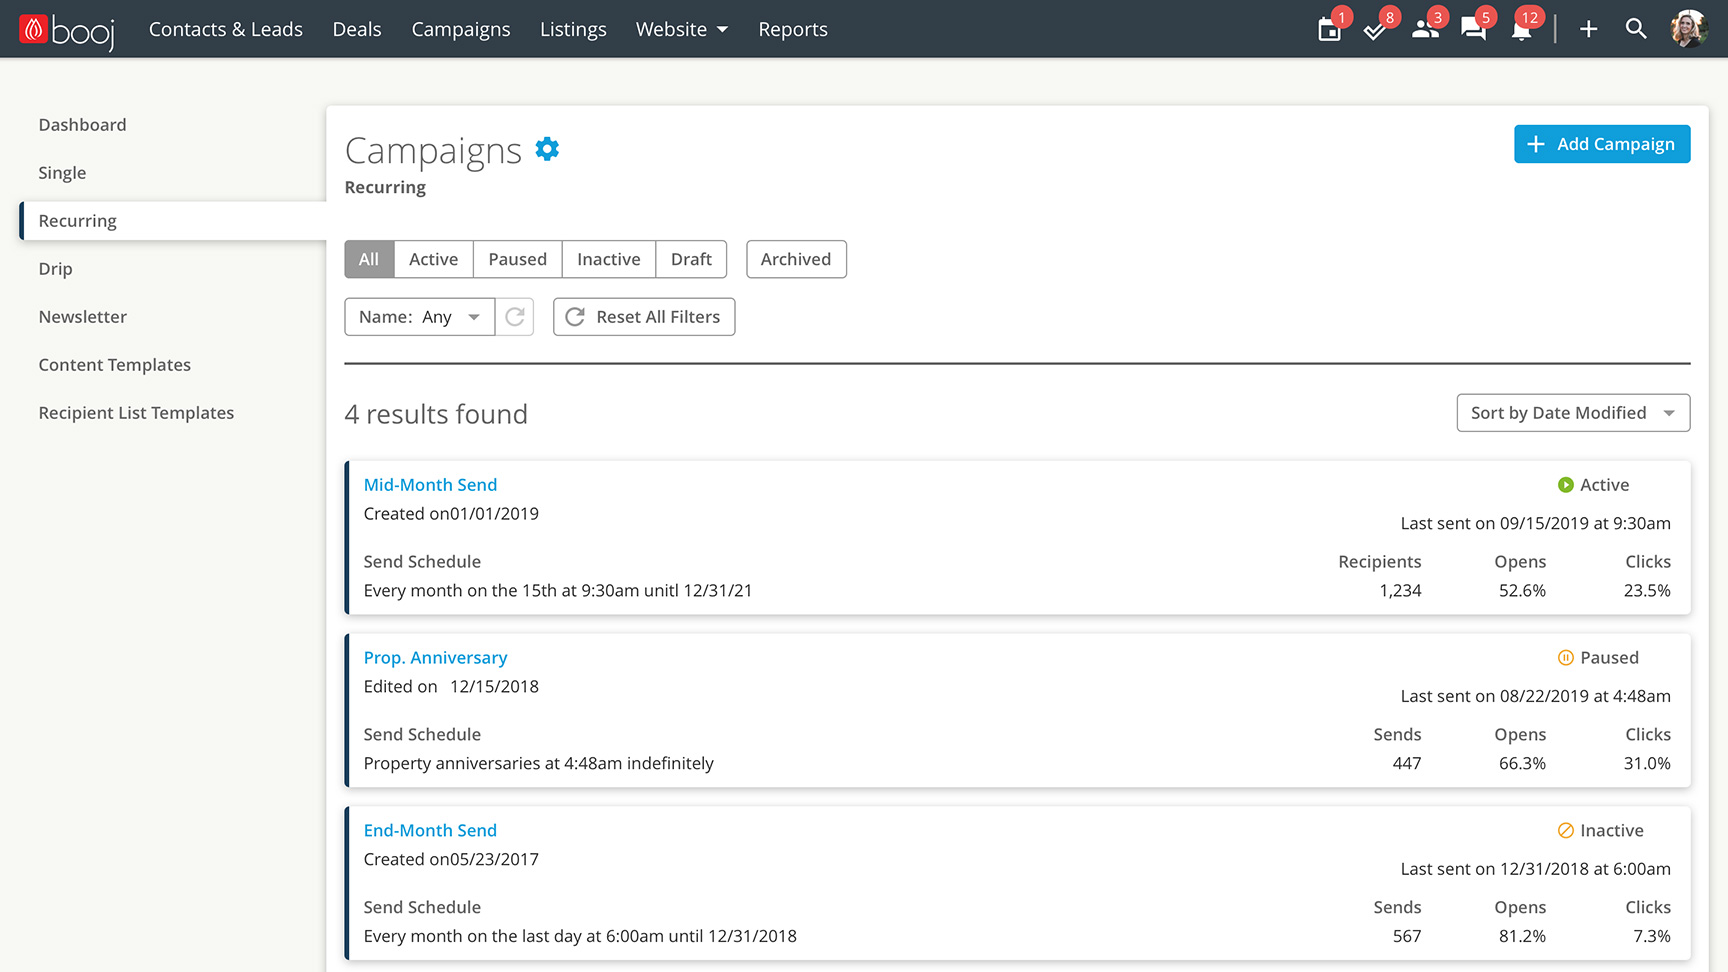This screenshot has width=1728, height=972.
Task: Click the booj logo
Action: [x=67, y=30]
